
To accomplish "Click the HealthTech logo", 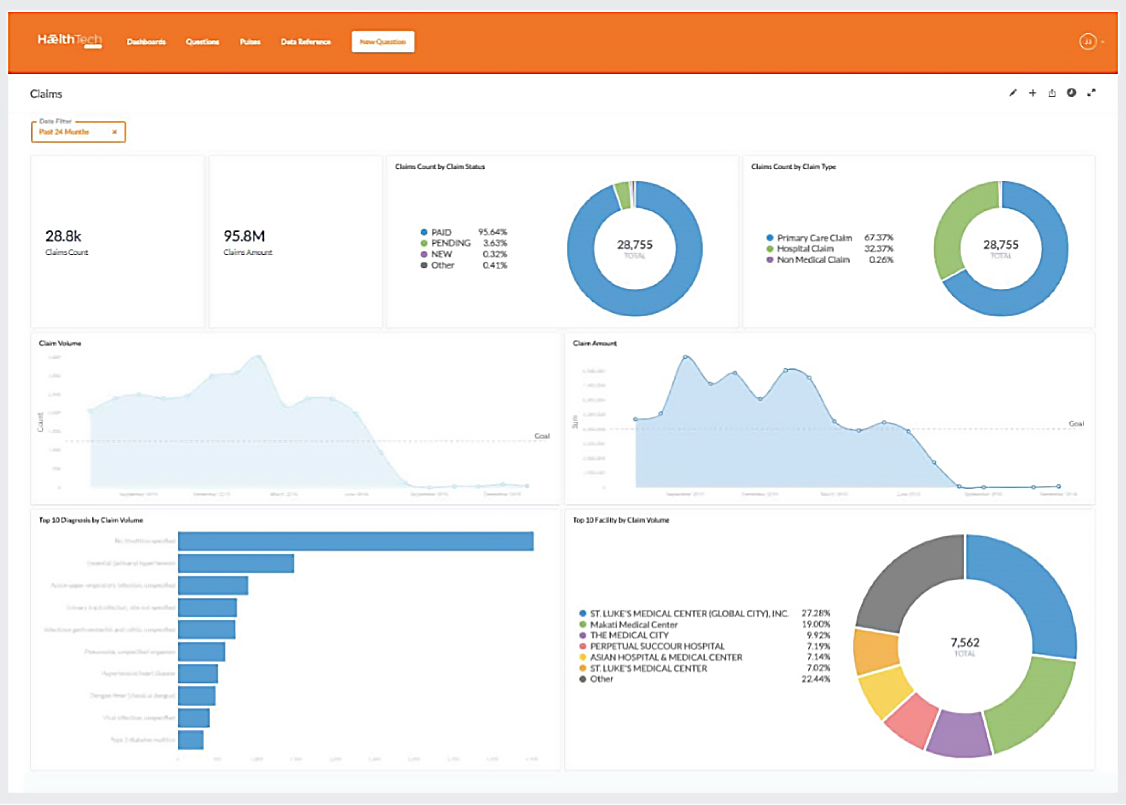I will pos(70,41).
